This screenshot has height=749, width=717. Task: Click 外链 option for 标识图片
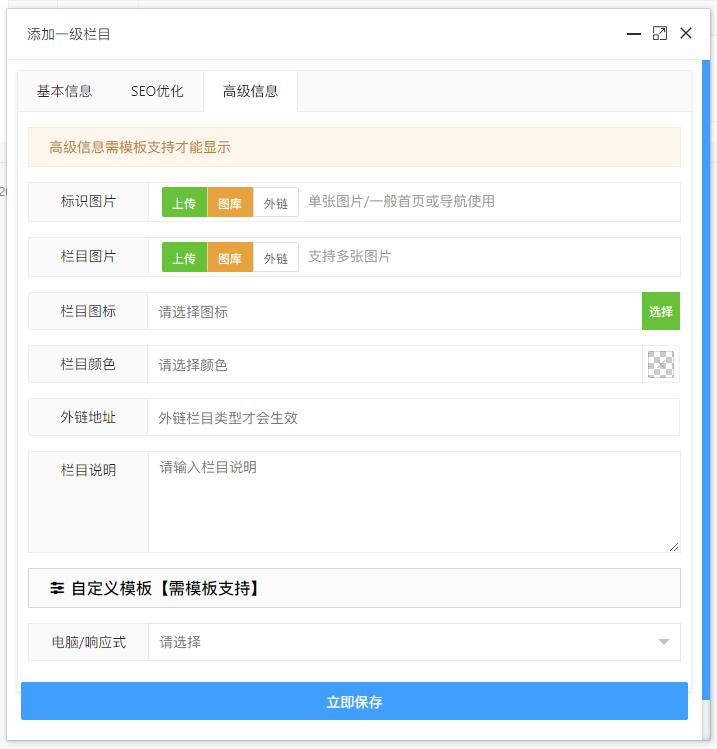click(275, 203)
